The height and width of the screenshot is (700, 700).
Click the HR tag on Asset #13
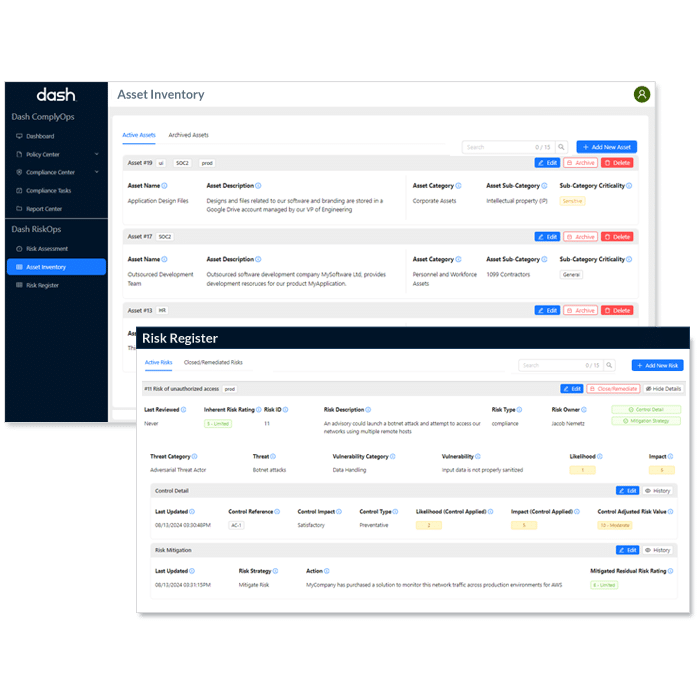tap(162, 310)
